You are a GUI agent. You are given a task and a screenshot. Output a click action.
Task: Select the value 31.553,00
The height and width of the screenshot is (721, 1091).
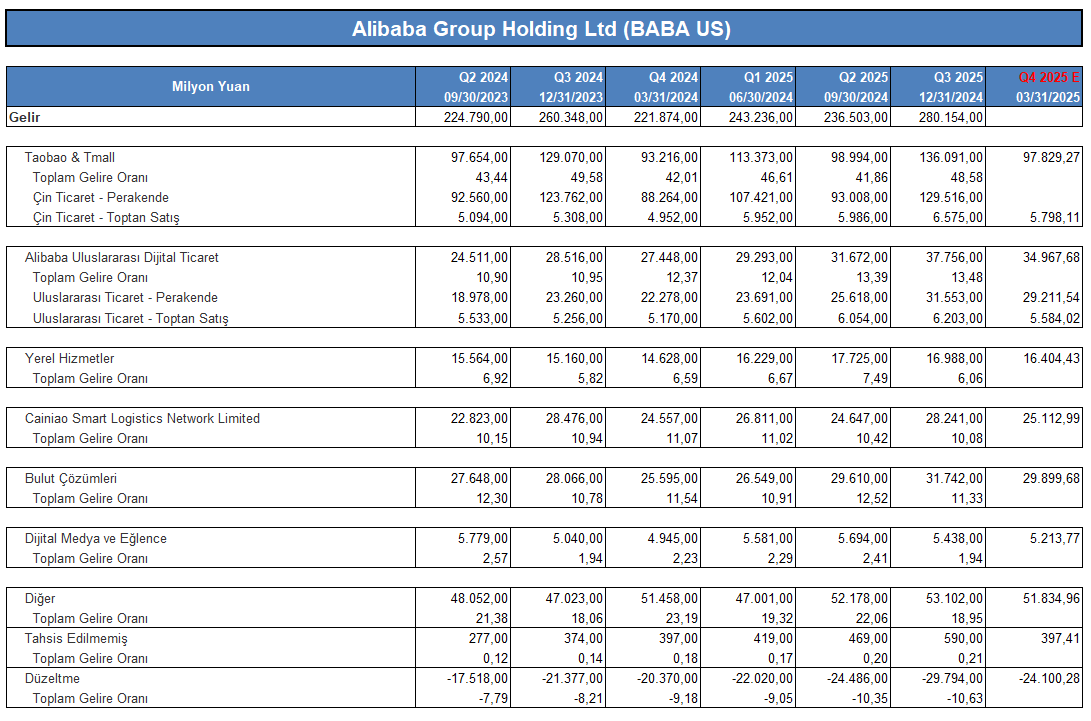click(955, 298)
